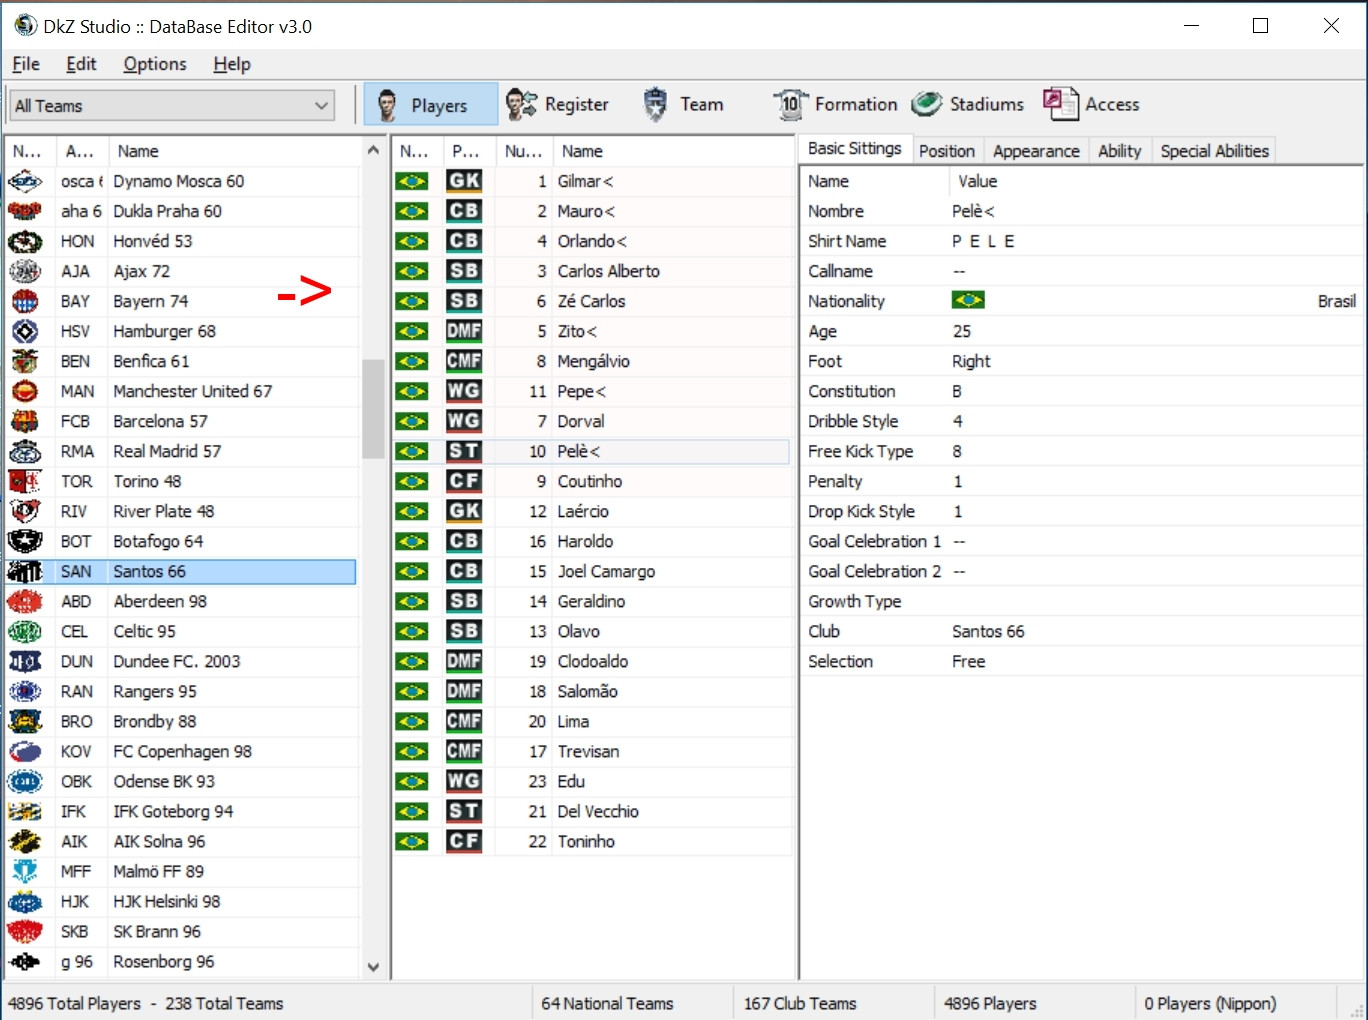Open the File menu

tap(26, 64)
